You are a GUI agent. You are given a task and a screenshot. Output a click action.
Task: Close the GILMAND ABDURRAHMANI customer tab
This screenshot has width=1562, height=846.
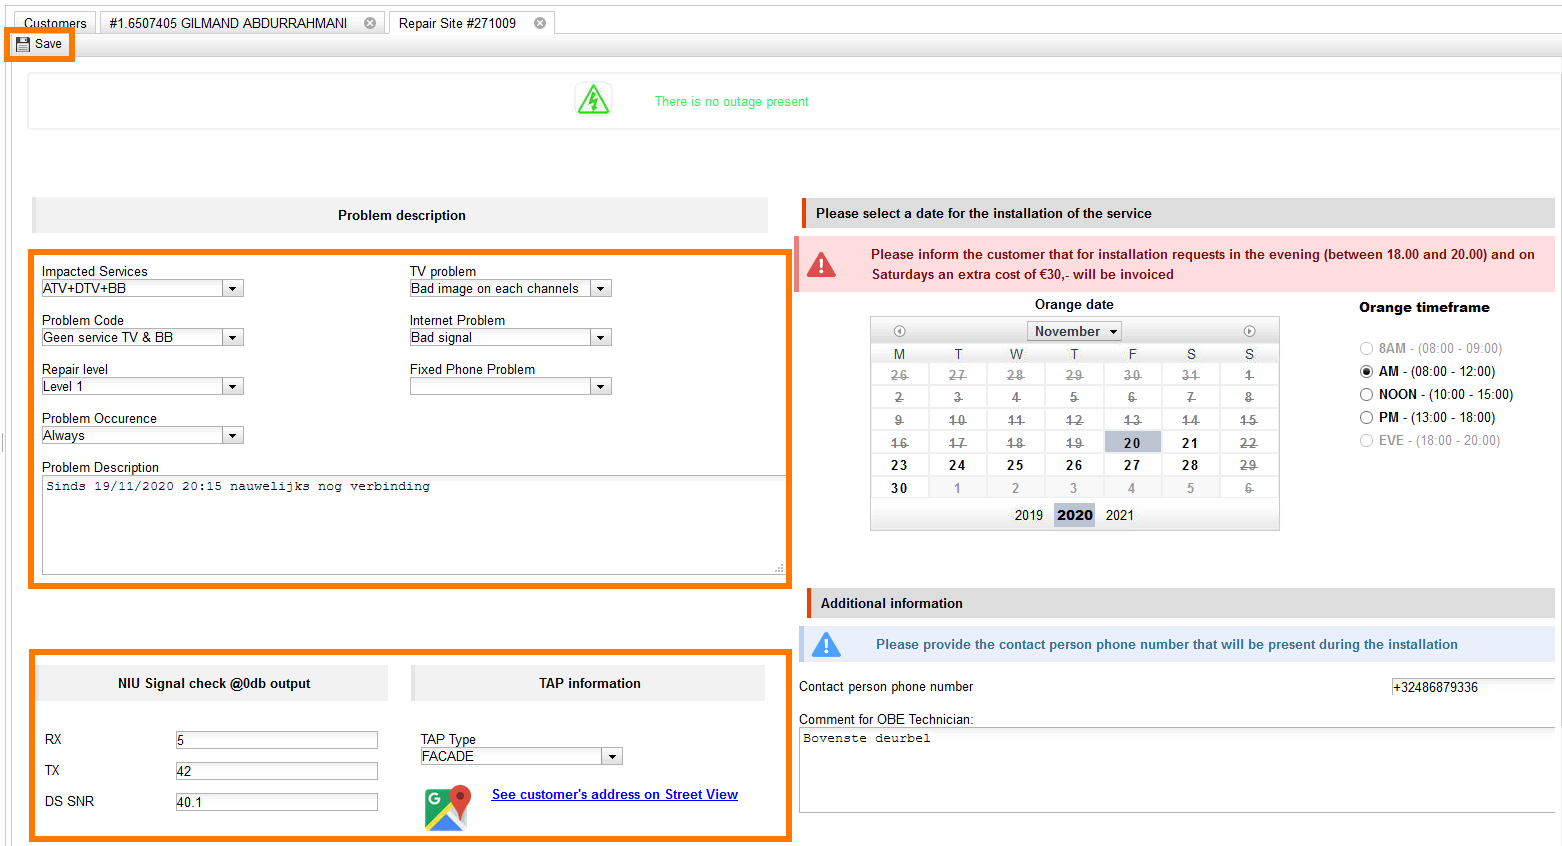coord(370,23)
